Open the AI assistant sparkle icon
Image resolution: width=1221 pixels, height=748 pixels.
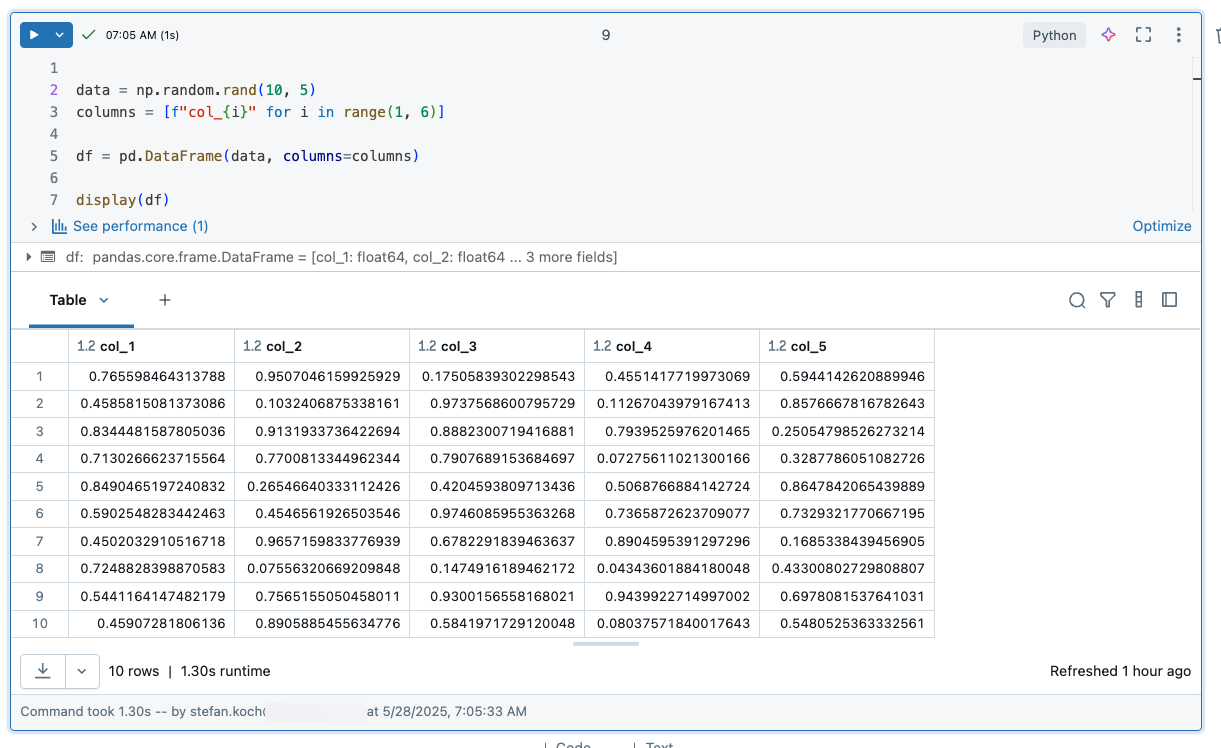pos(1108,35)
